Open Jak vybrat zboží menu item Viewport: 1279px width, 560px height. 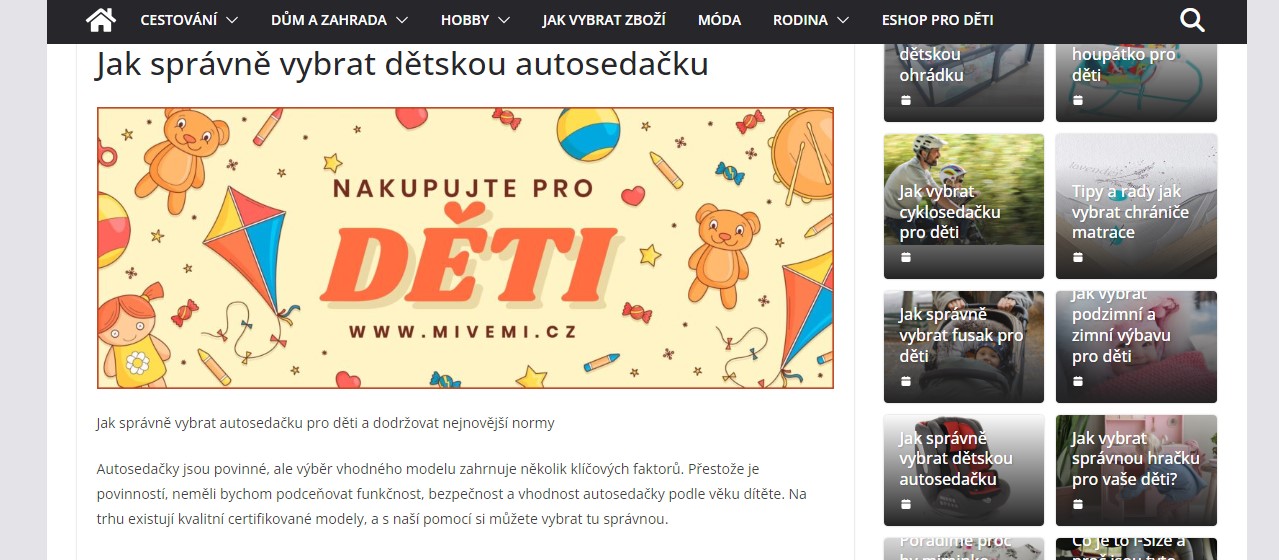(604, 20)
